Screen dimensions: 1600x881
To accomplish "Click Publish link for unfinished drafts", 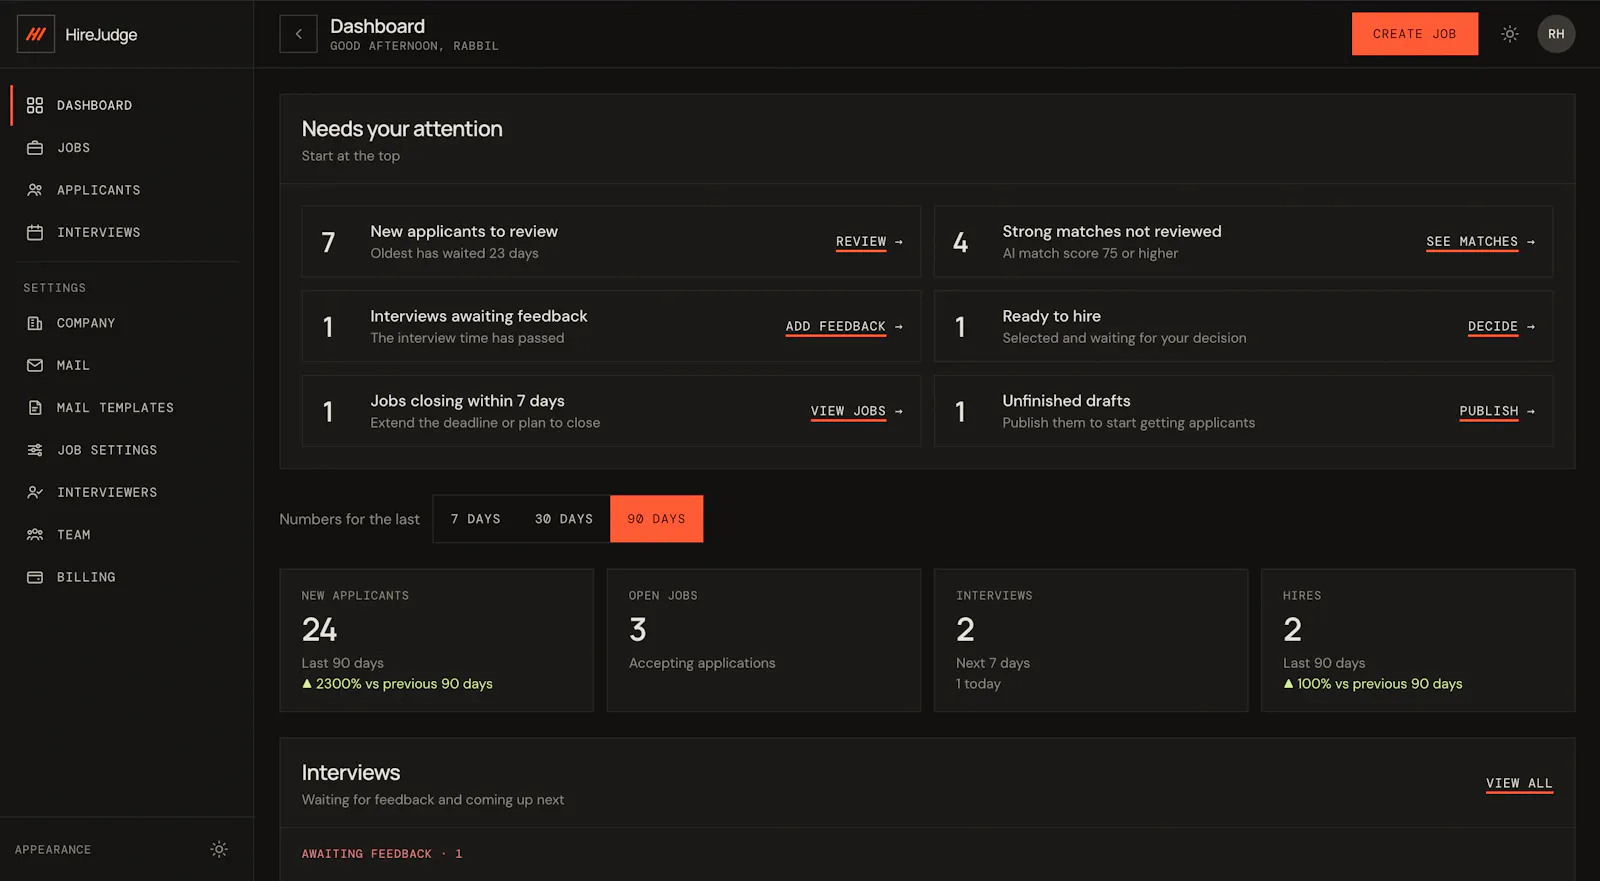I will pos(1489,411).
